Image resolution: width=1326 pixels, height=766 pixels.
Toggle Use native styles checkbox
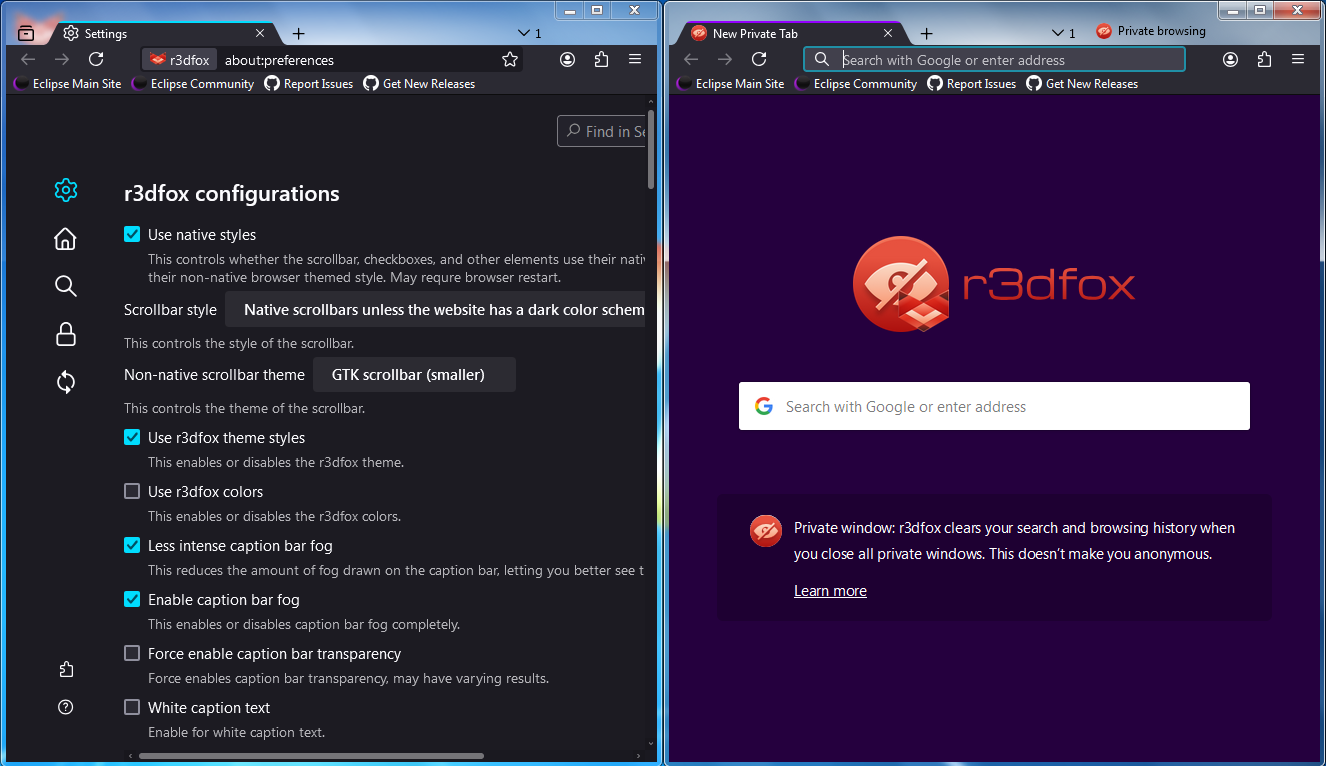coord(132,234)
